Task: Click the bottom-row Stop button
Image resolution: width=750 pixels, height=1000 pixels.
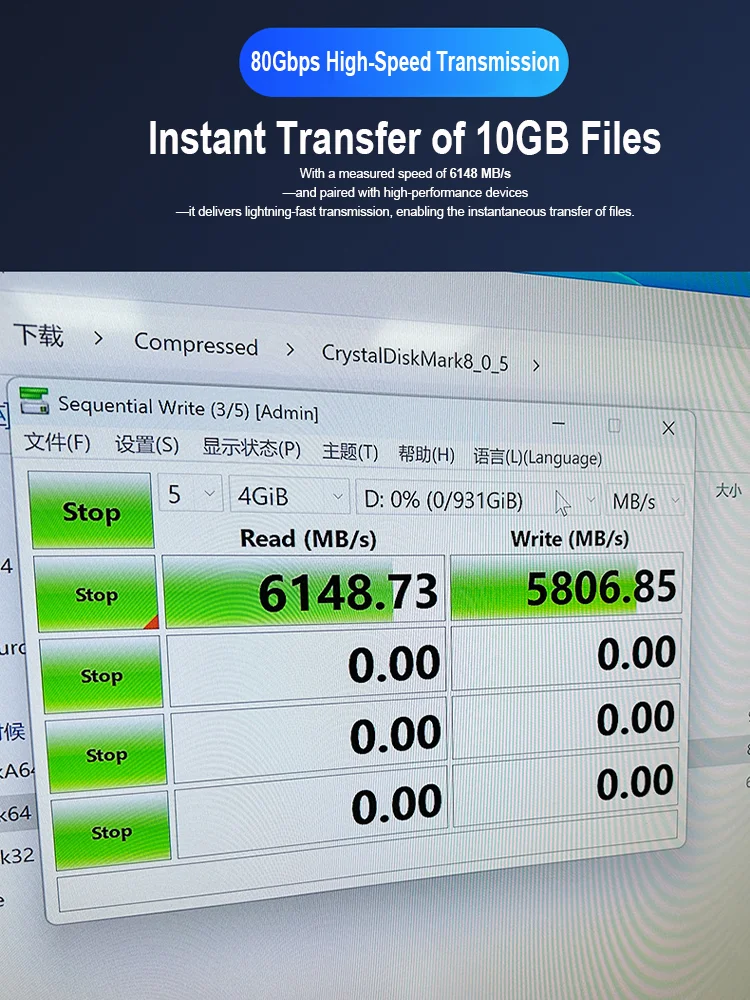Action: (x=111, y=831)
